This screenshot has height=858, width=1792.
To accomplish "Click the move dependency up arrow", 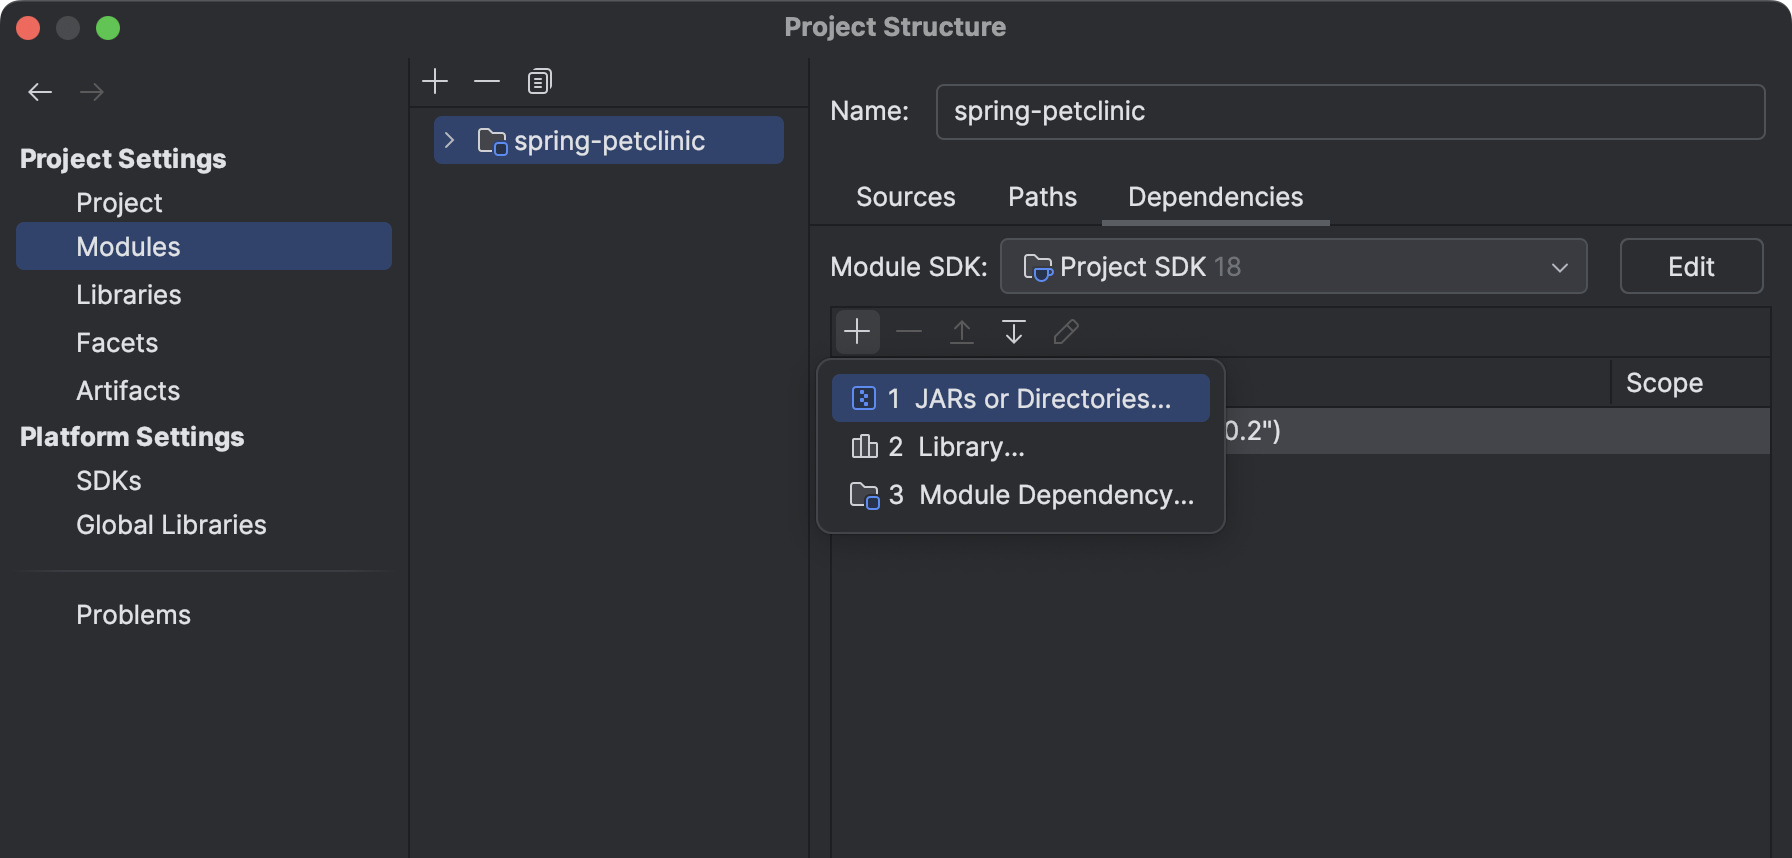I will 961,332.
